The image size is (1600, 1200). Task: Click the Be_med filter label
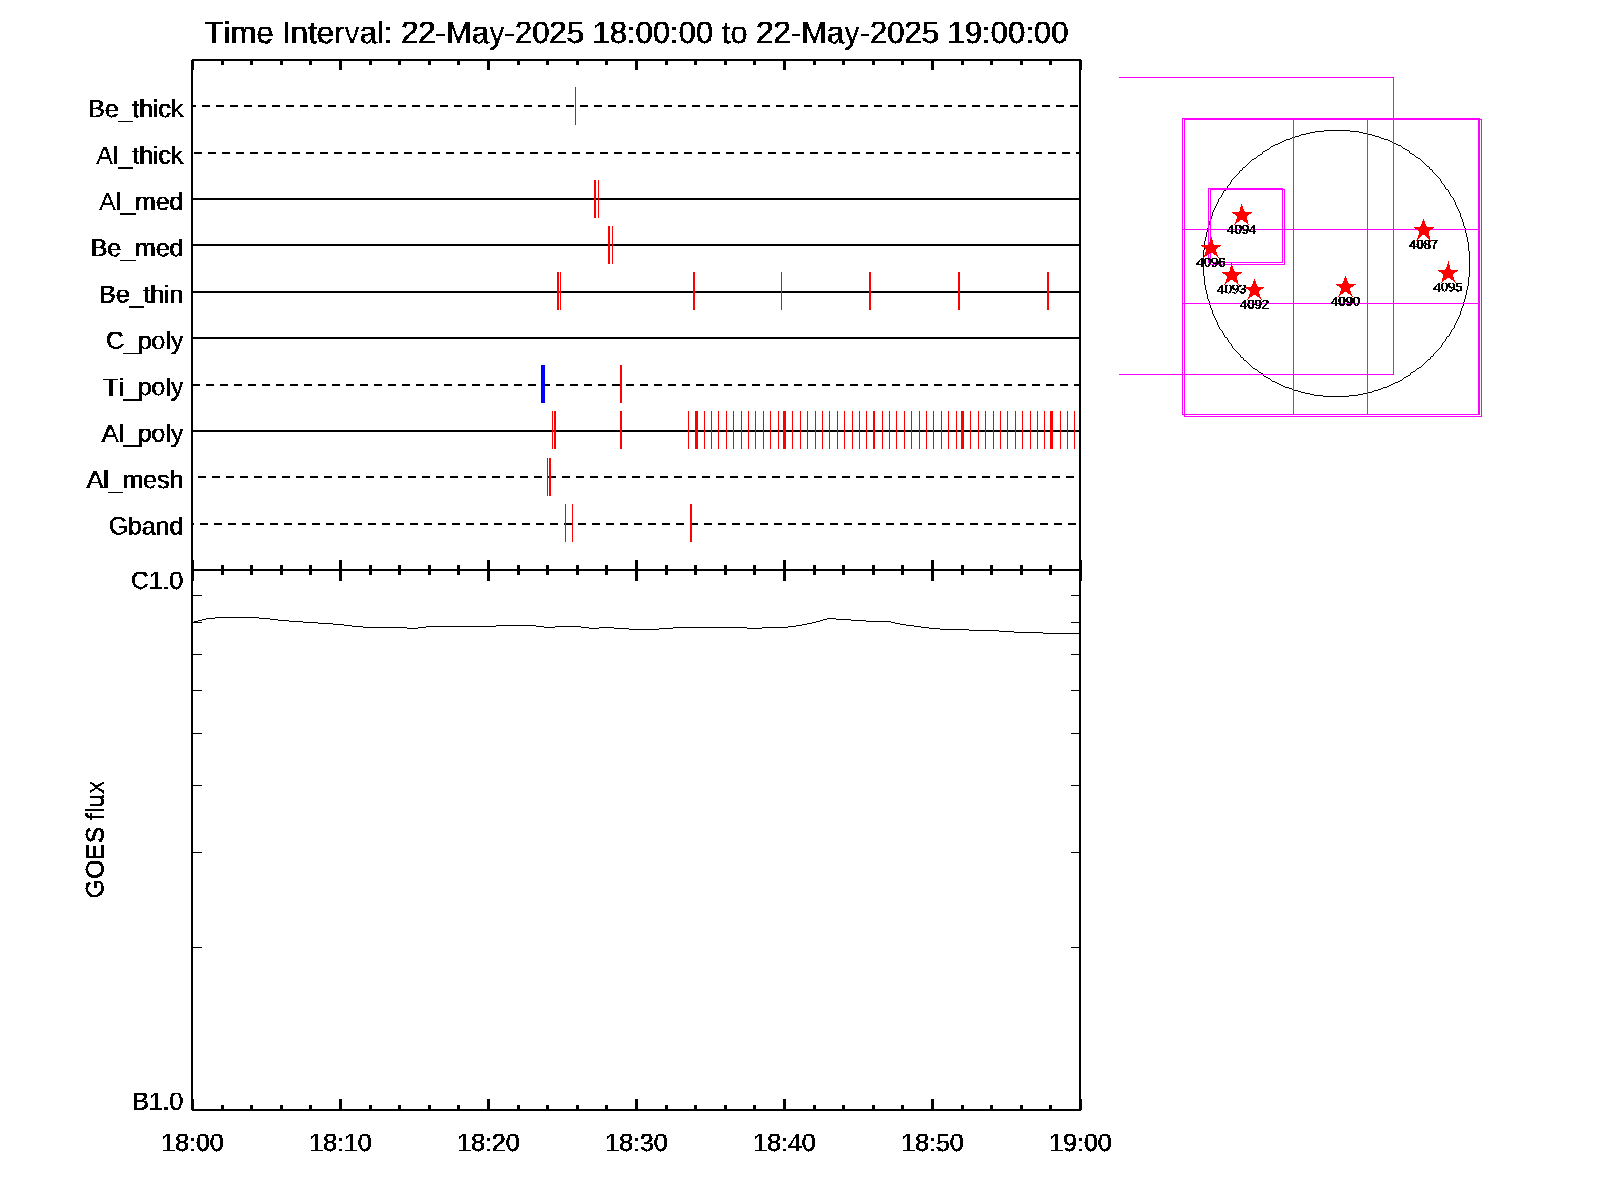point(137,248)
